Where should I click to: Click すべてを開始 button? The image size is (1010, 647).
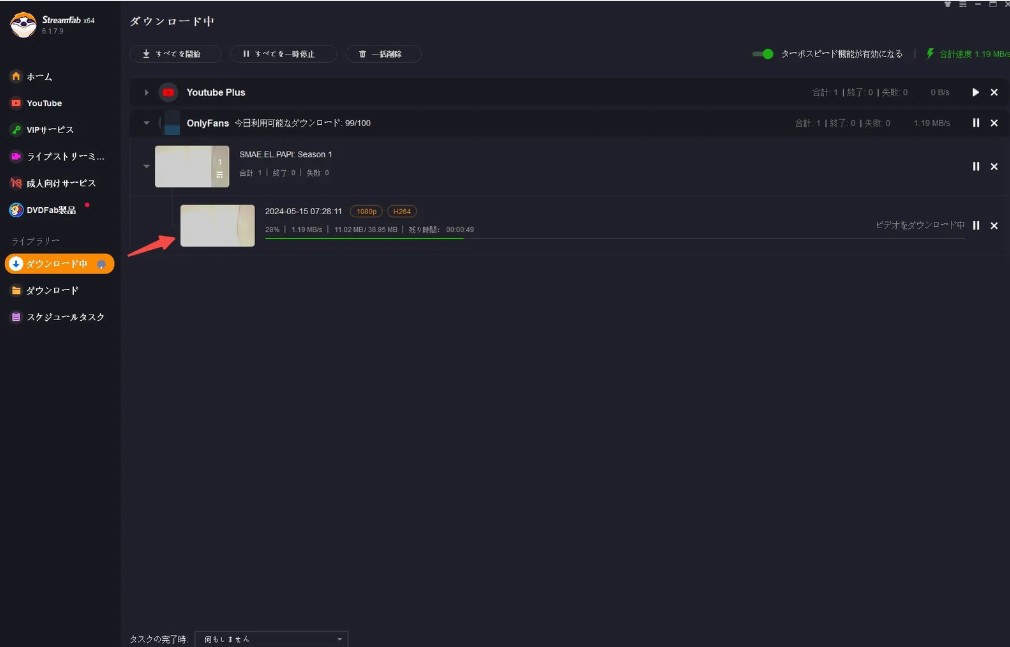tap(175, 54)
